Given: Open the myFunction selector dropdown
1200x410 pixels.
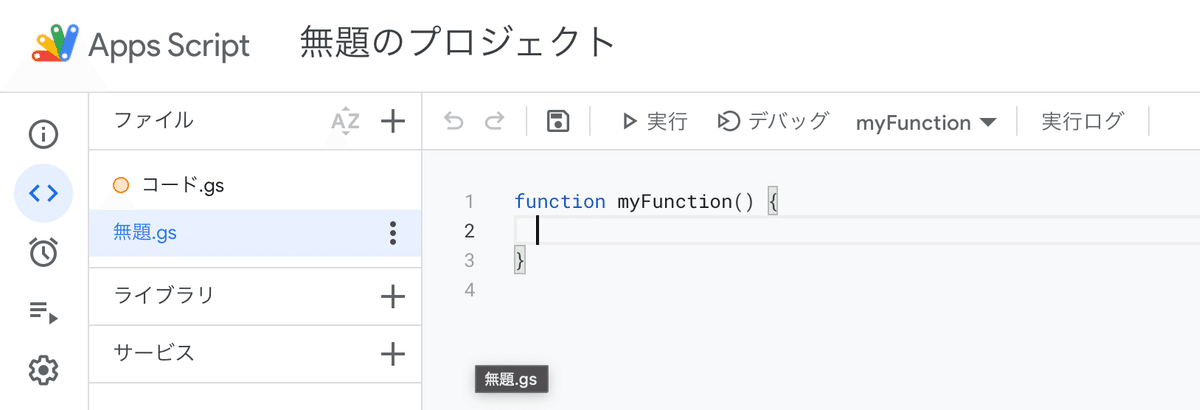Looking at the screenshot, I should point(926,123).
